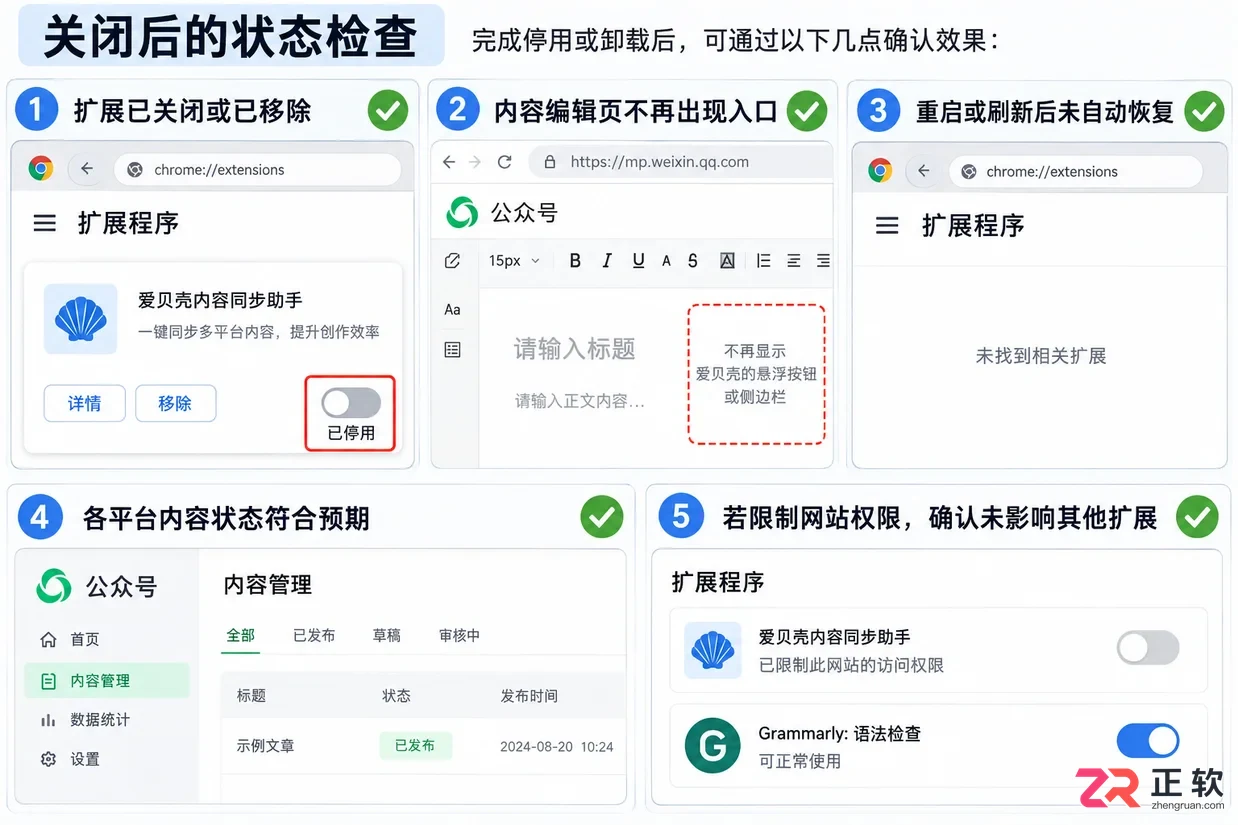Click the 2024-08-20 10:24 publish time
This screenshot has width=1238, height=825.
pyautogui.click(x=557, y=747)
